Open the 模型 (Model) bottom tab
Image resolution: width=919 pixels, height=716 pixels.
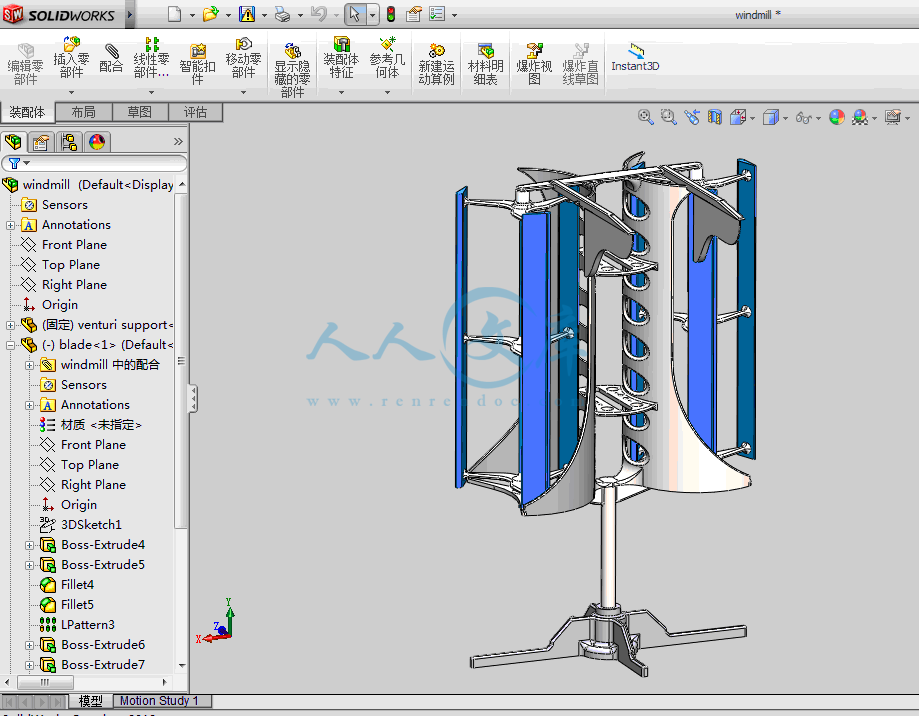(x=90, y=701)
